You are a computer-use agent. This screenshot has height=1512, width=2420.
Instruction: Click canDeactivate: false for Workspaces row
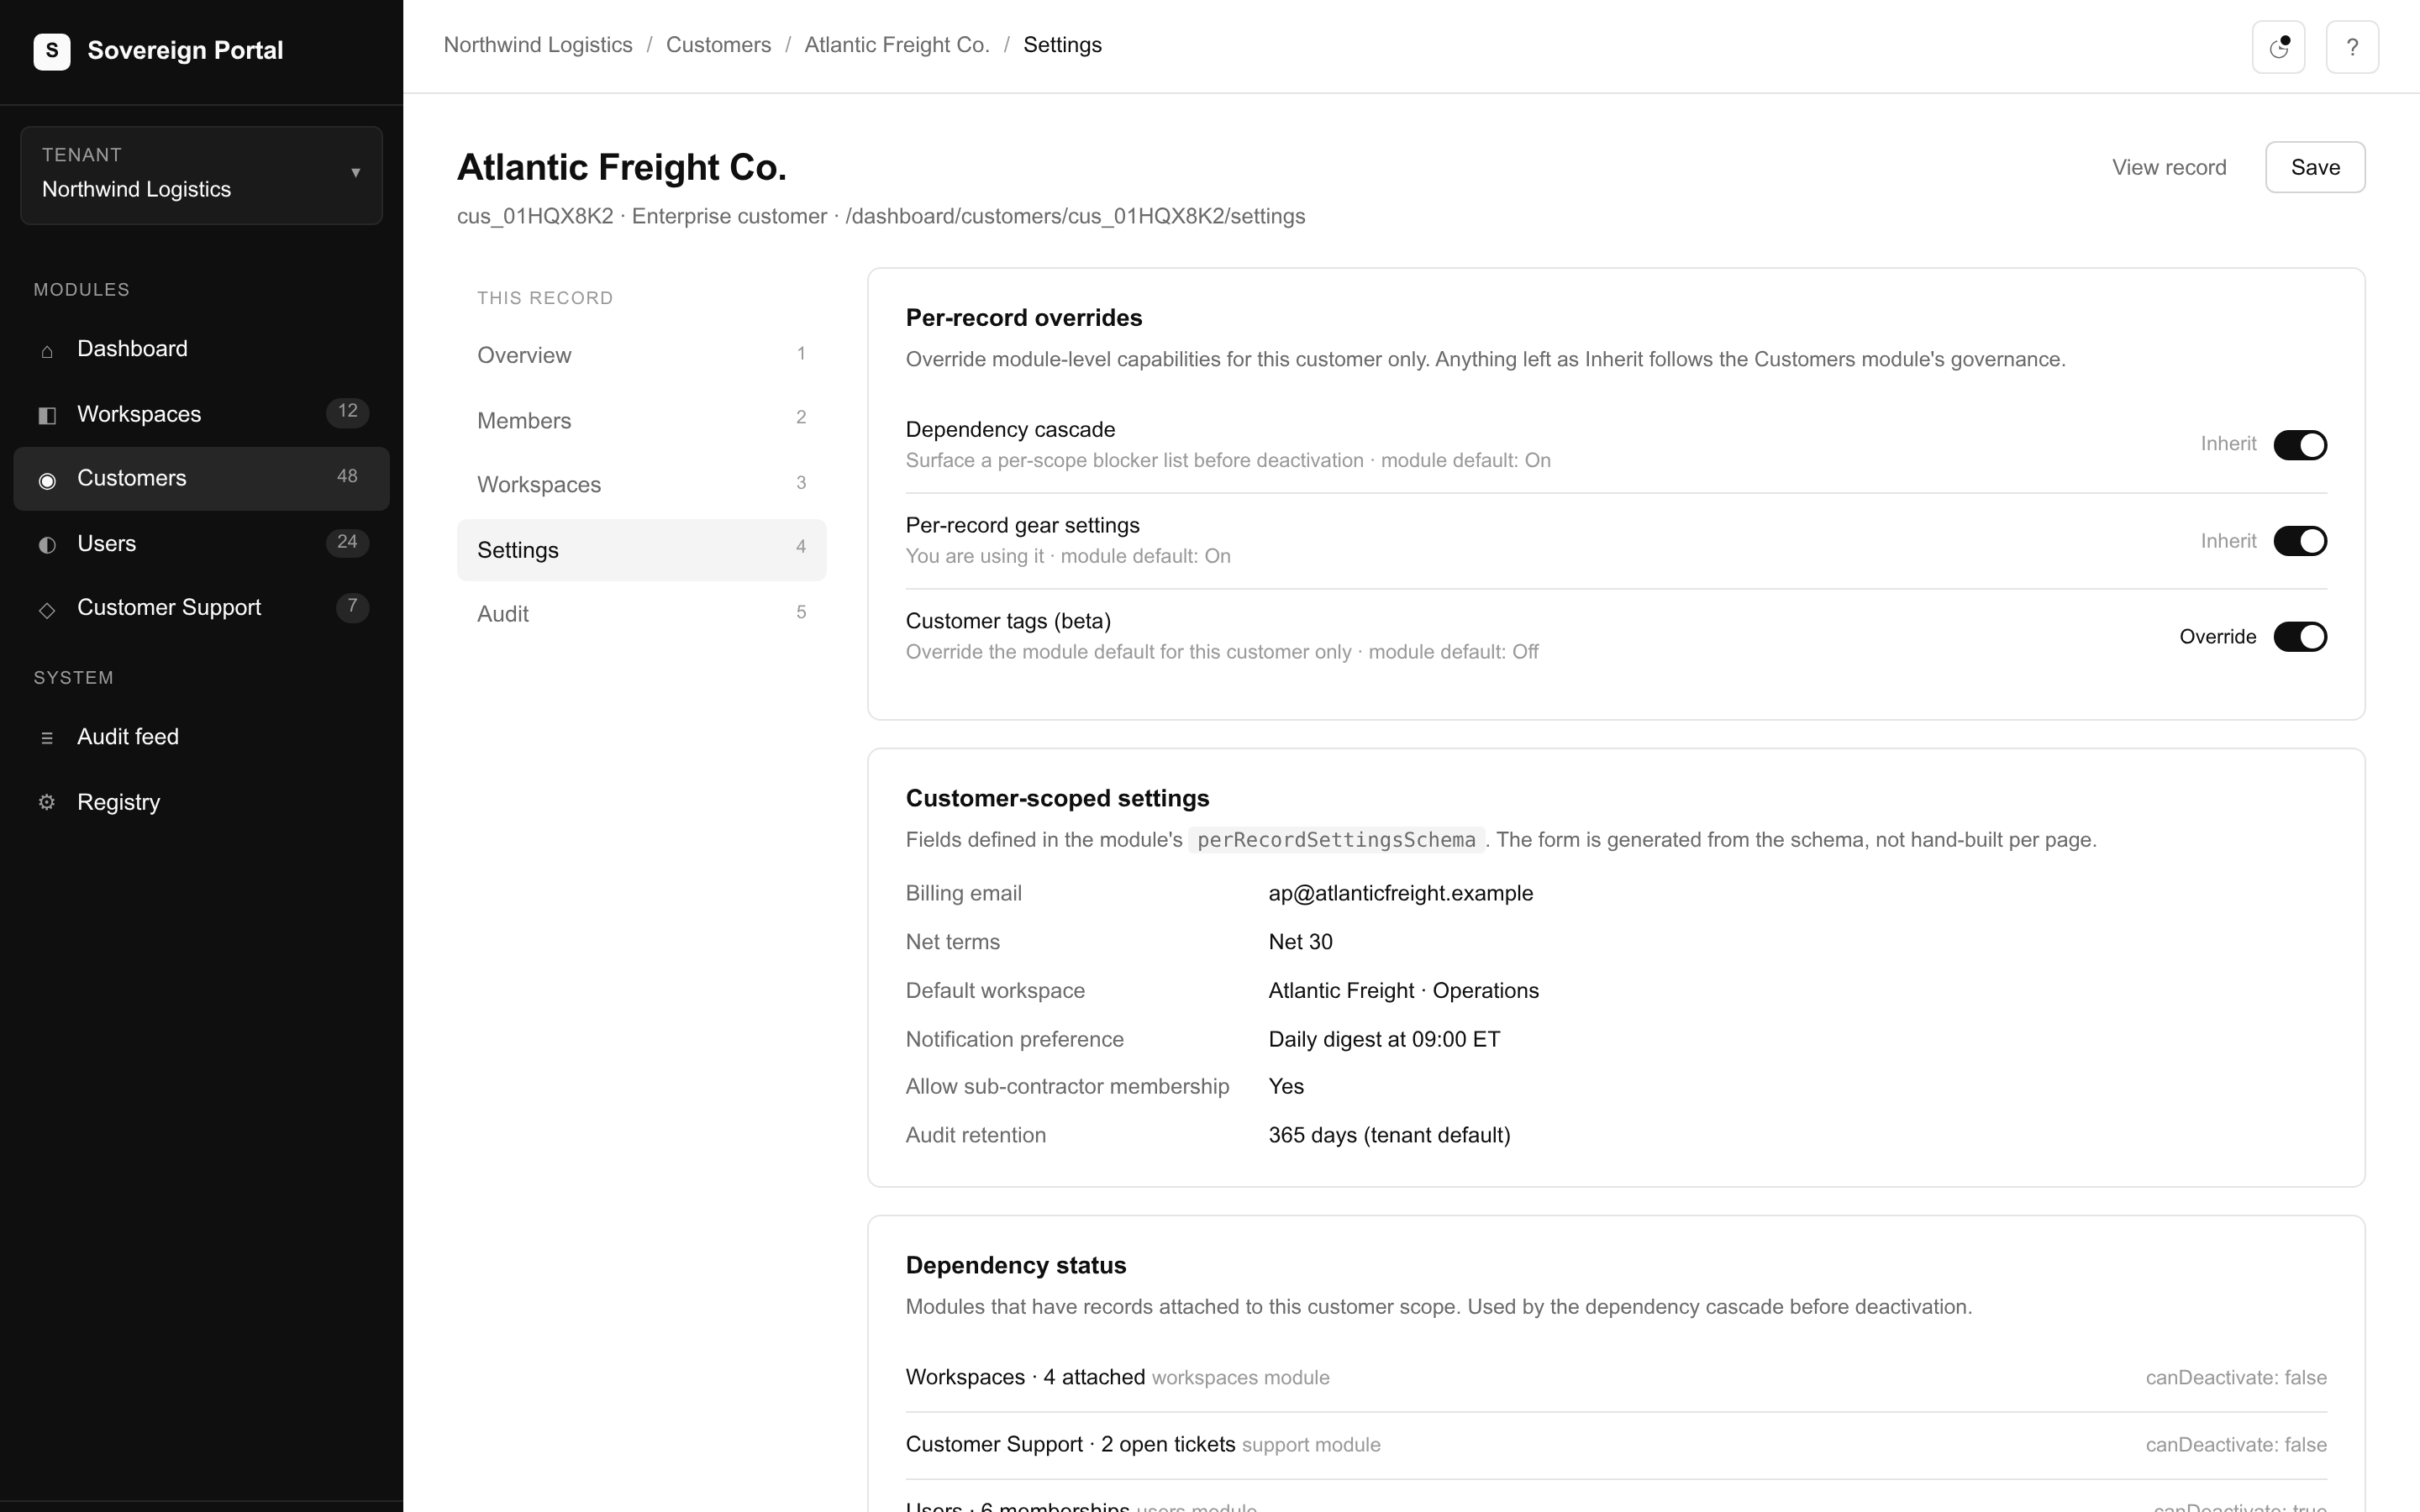[2236, 1378]
